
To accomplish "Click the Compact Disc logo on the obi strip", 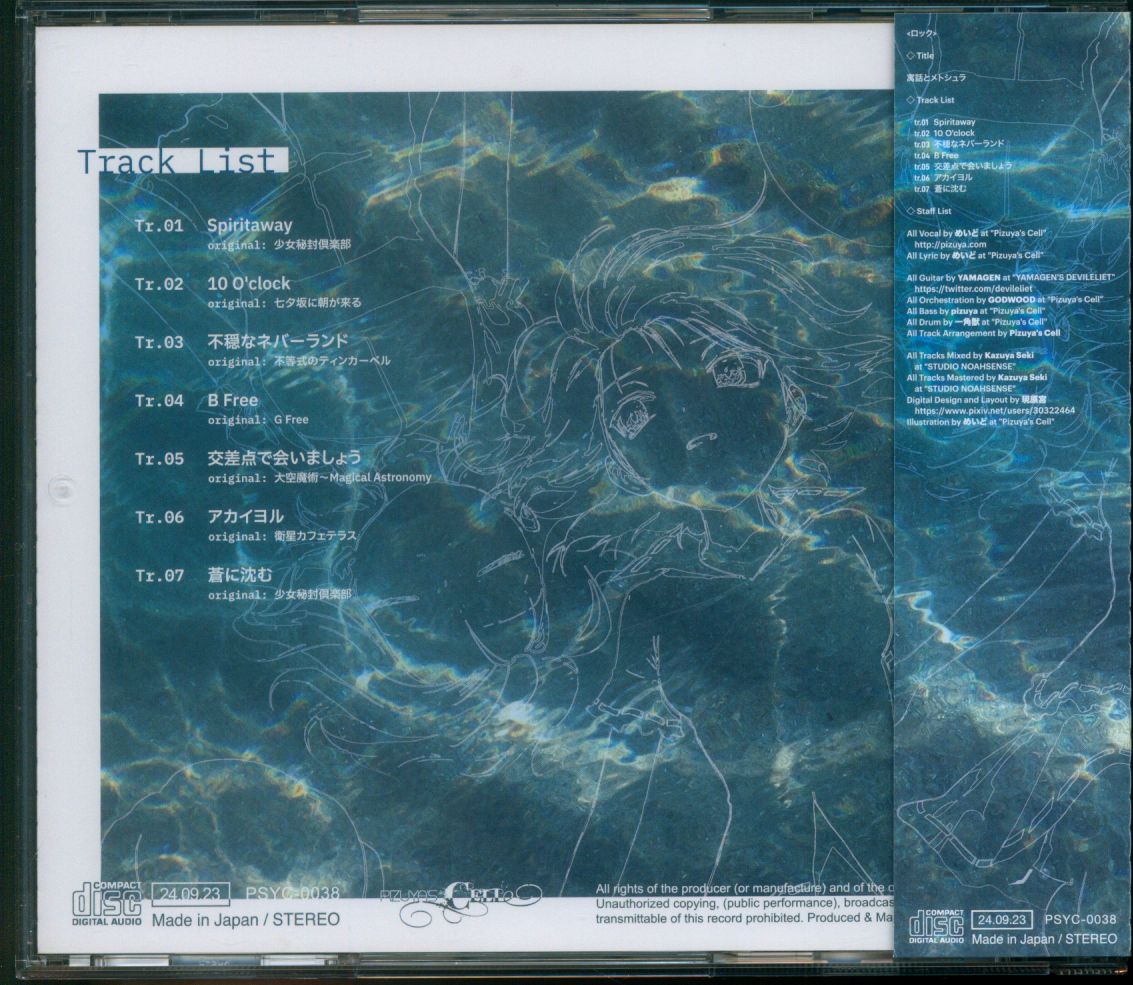I will click(x=936, y=926).
